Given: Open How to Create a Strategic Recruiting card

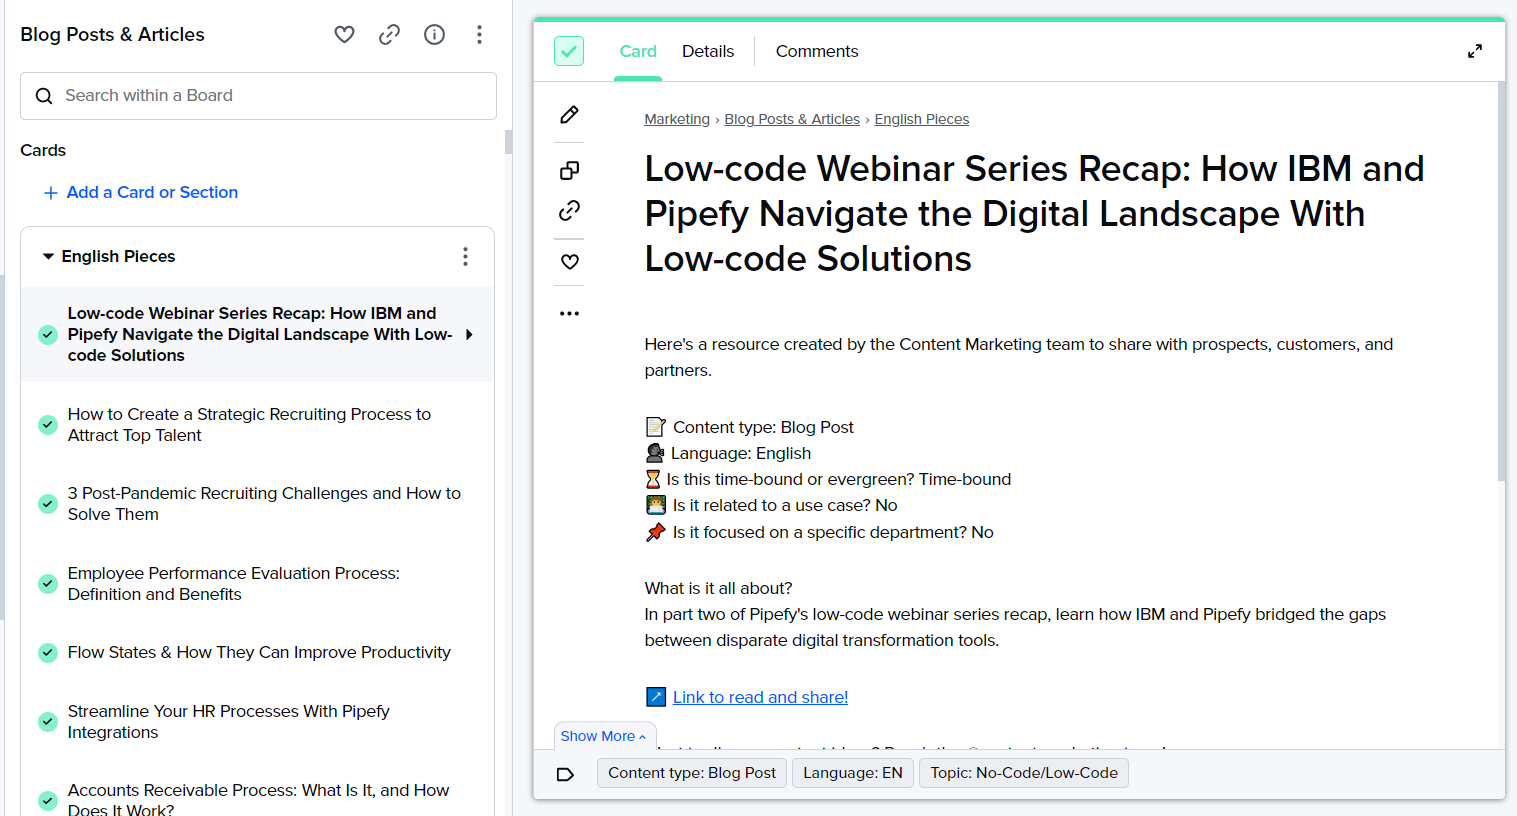Looking at the screenshot, I should (257, 425).
